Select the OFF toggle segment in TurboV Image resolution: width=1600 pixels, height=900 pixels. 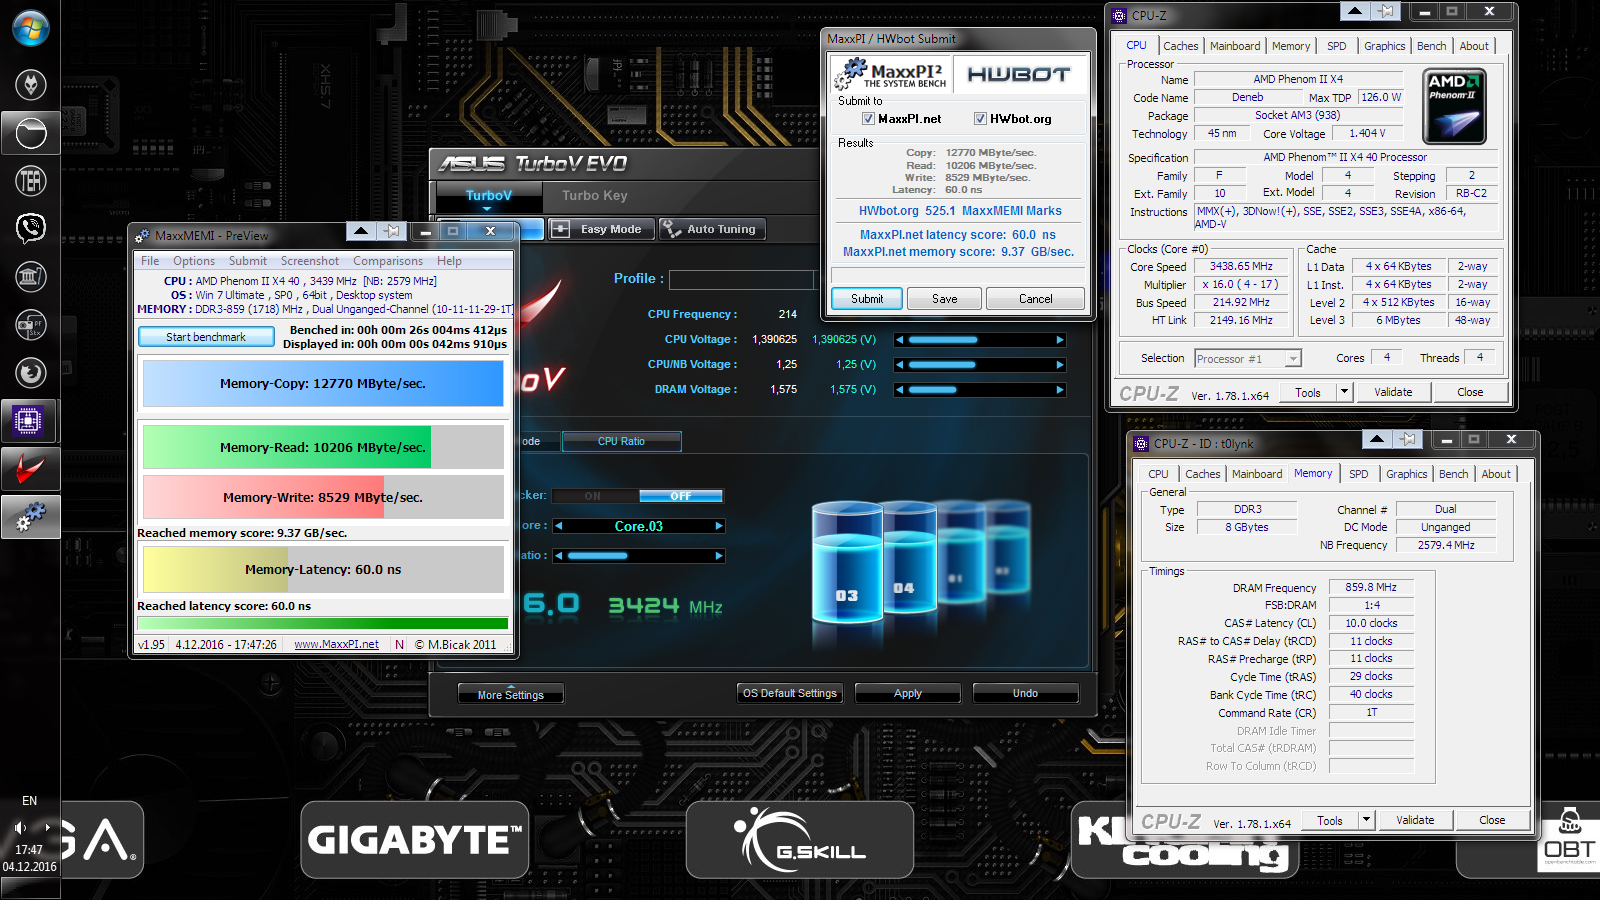(x=681, y=496)
